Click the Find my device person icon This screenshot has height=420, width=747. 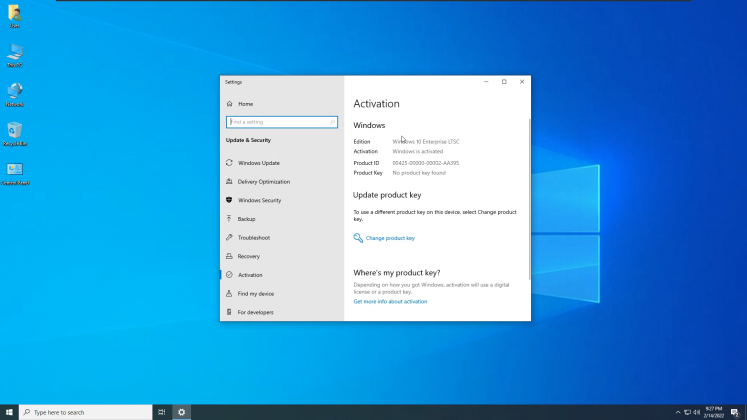click(229, 293)
